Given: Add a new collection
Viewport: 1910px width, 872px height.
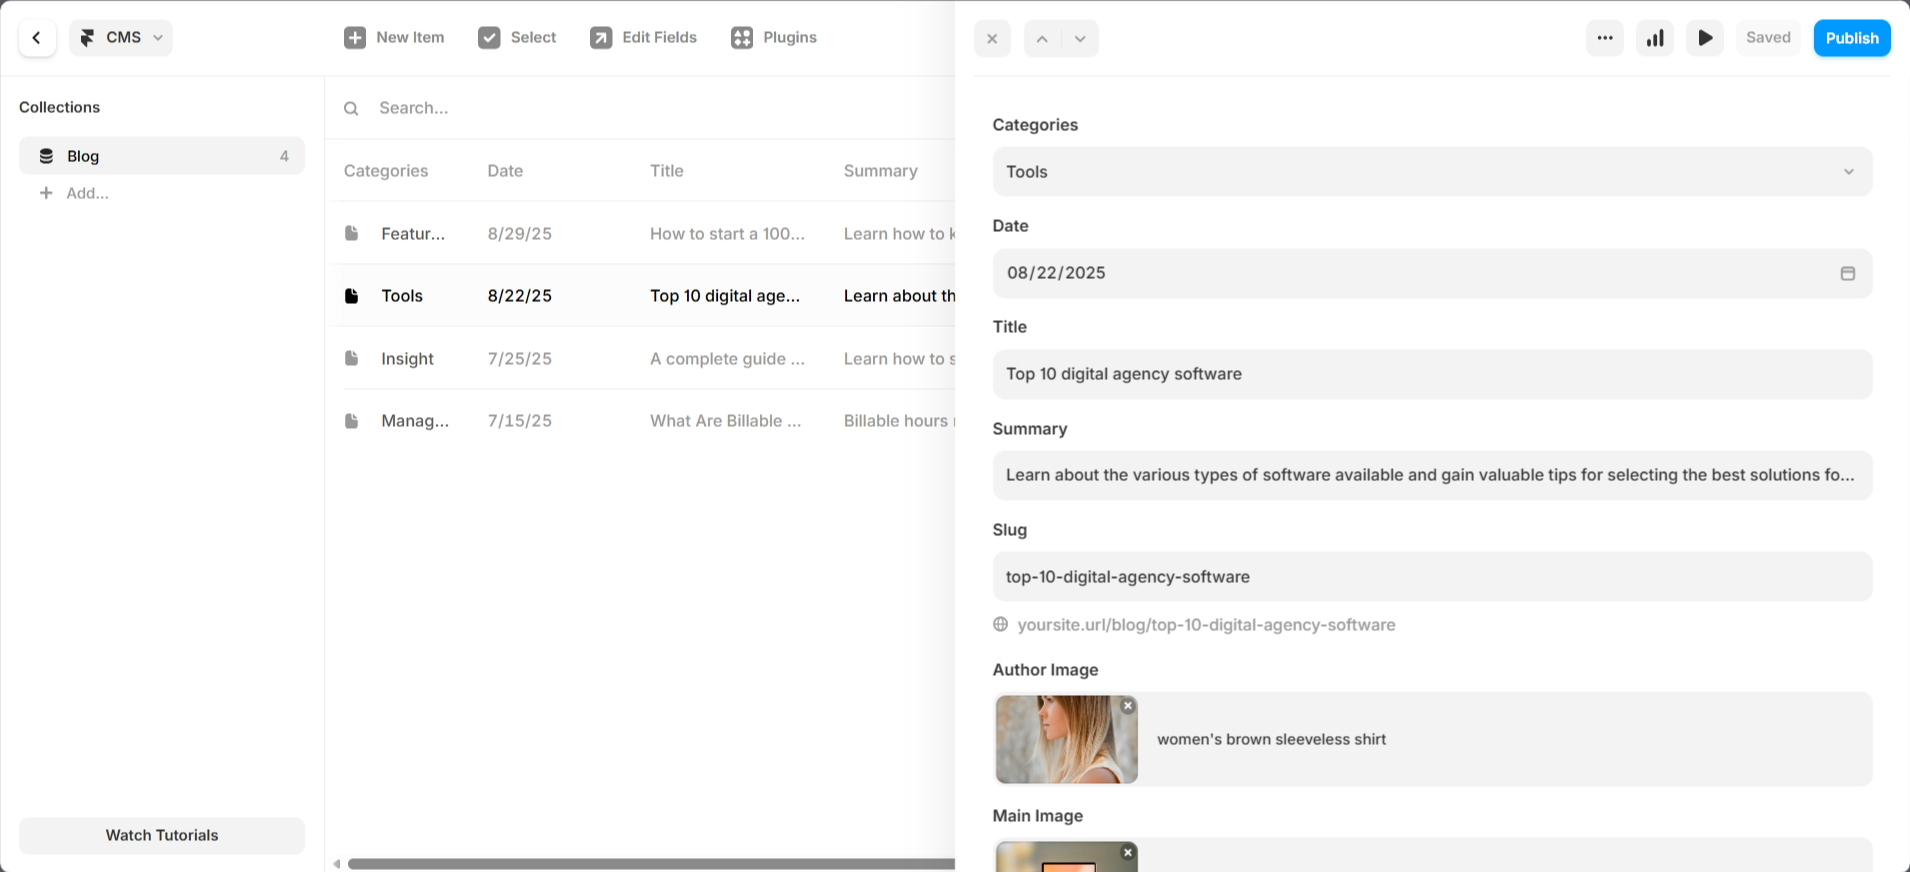Looking at the screenshot, I should click(x=74, y=193).
